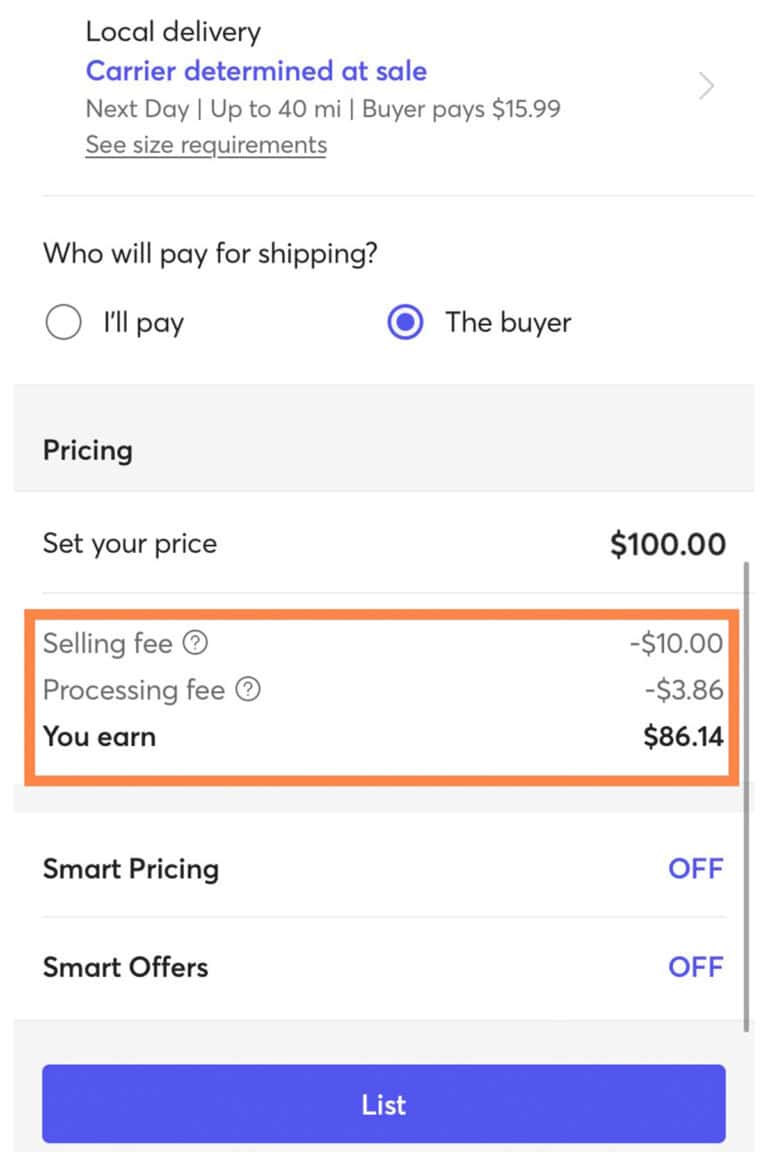Open the Pricing section header

pyautogui.click(x=87, y=451)
